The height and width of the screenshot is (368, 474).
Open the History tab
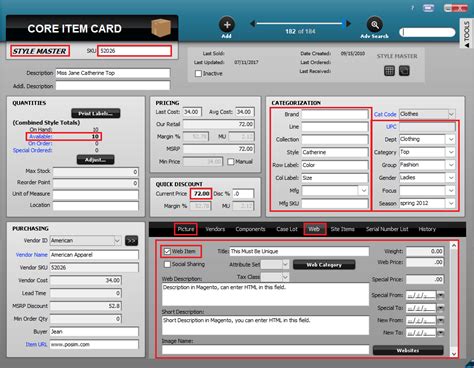(x=427, y=229)
